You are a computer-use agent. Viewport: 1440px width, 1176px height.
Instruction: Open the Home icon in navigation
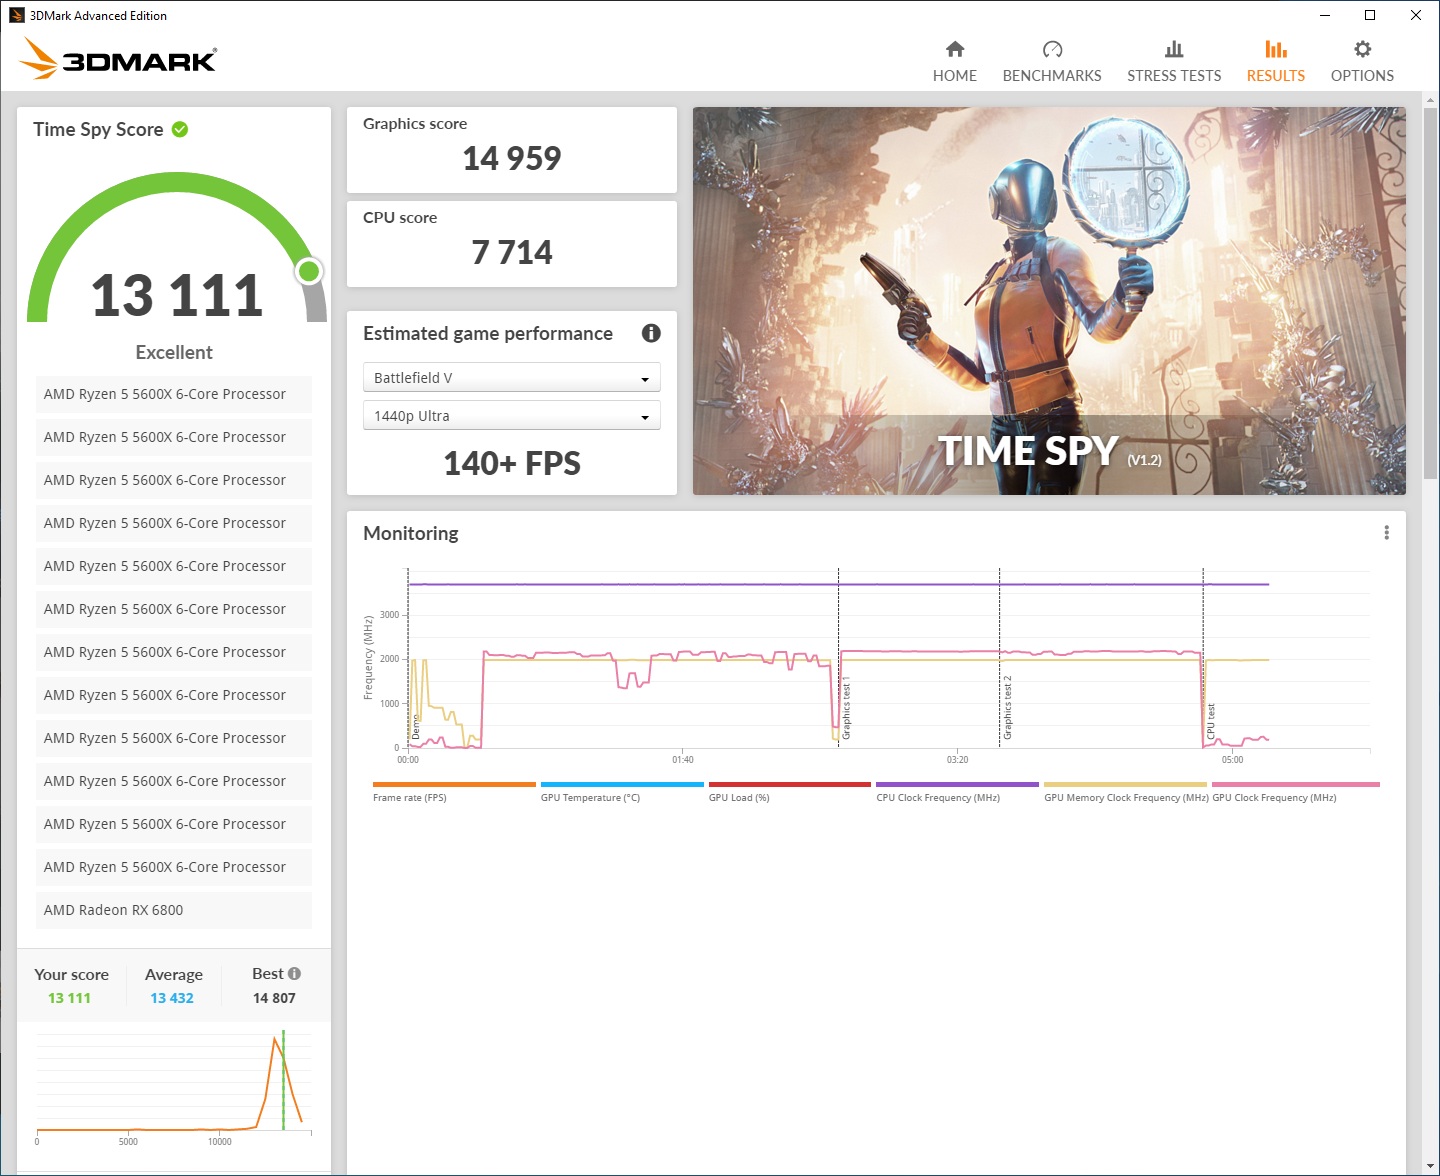click(954, 49)
